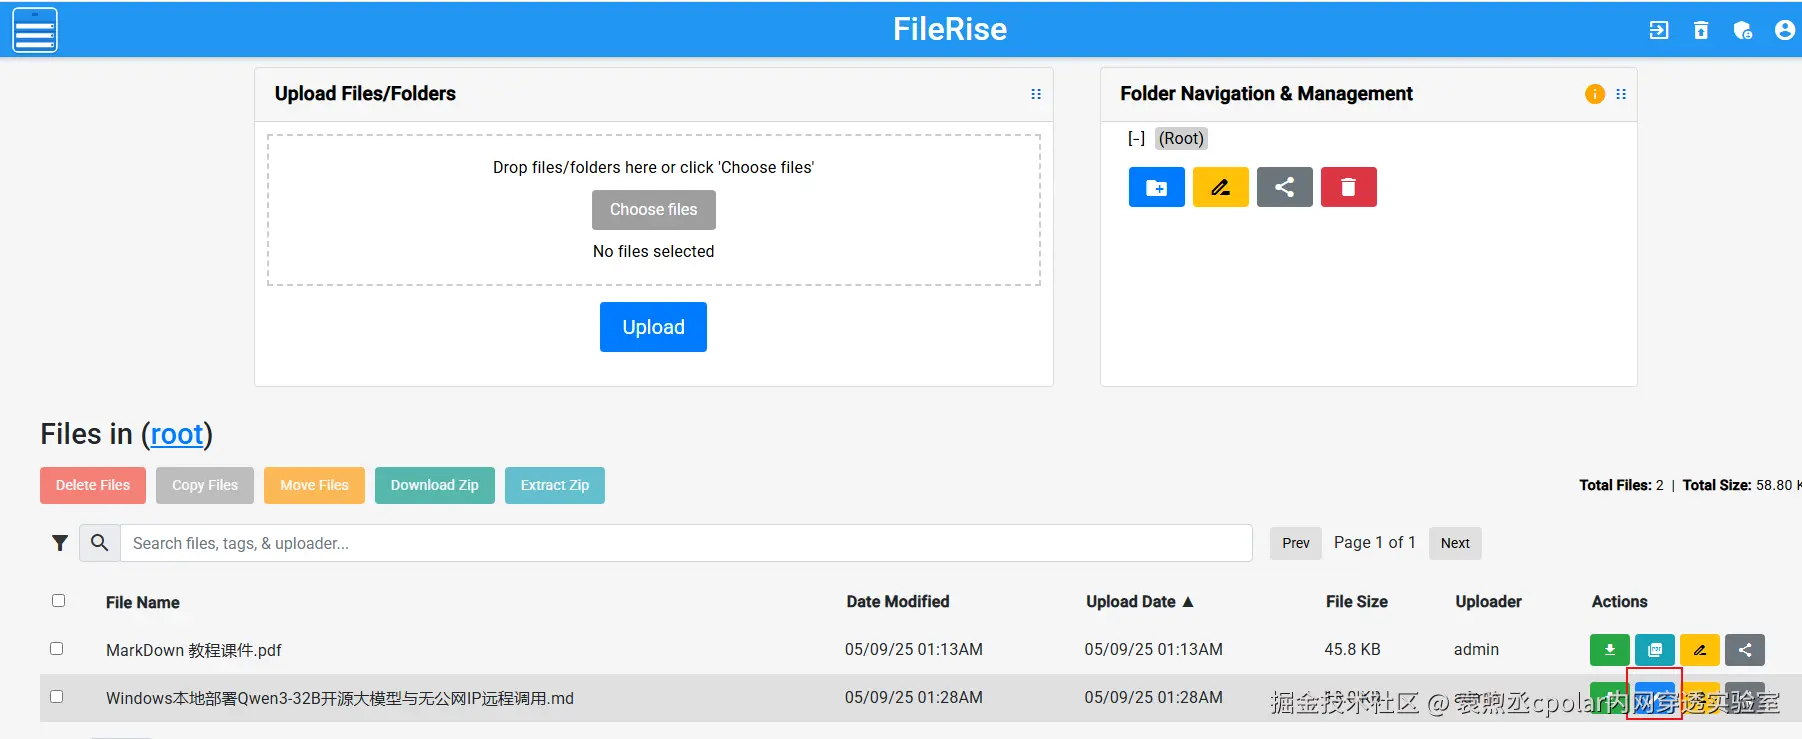Click the blue Upload button
1802x739 pixels.
(x=653, y=327)
